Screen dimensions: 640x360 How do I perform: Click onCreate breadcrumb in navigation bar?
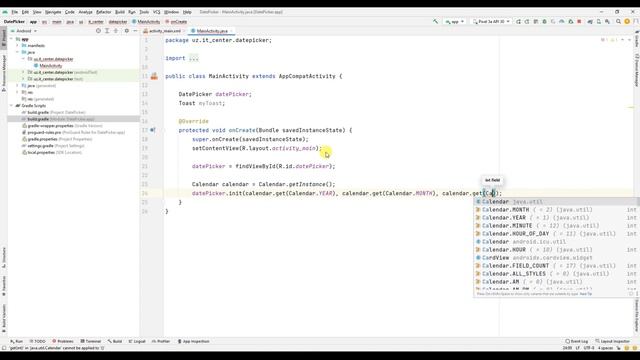(176, 22)
